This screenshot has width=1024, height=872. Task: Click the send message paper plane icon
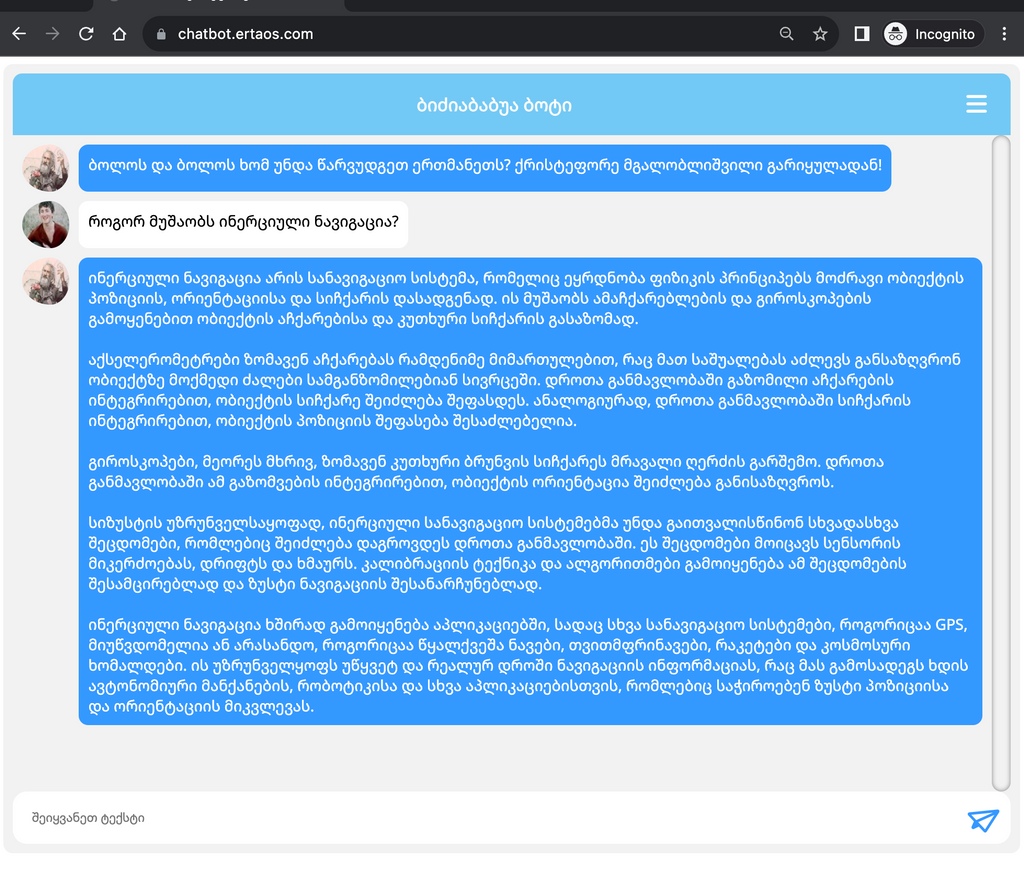tap(984, 820)
